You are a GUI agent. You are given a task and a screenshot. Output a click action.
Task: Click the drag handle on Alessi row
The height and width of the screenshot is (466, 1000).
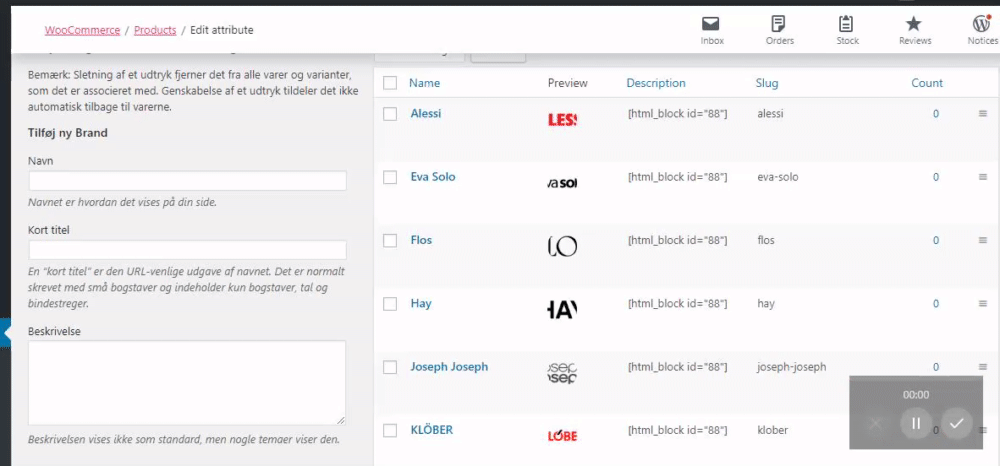(982, 113)
